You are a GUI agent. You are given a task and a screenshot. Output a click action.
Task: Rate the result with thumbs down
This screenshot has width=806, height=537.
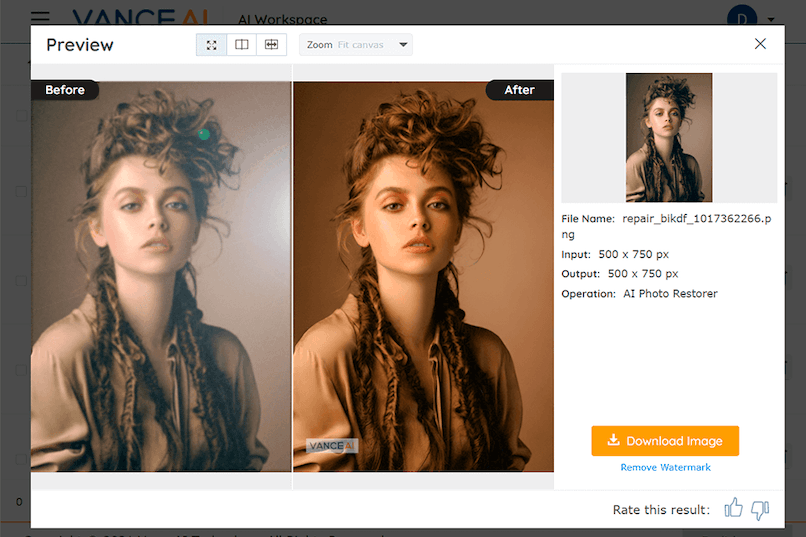760,510
